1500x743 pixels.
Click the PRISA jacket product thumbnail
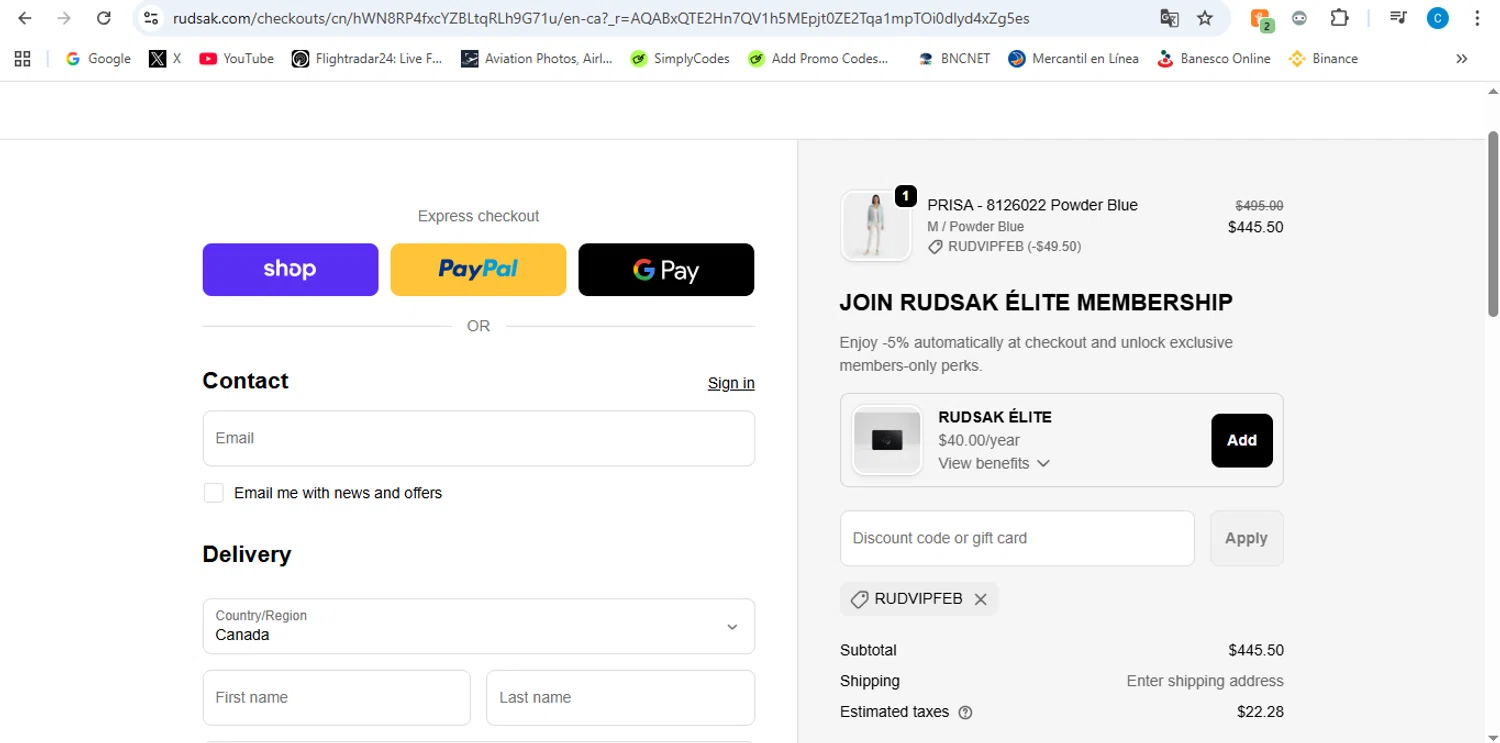pyautogui.click(x=876, y=226)
